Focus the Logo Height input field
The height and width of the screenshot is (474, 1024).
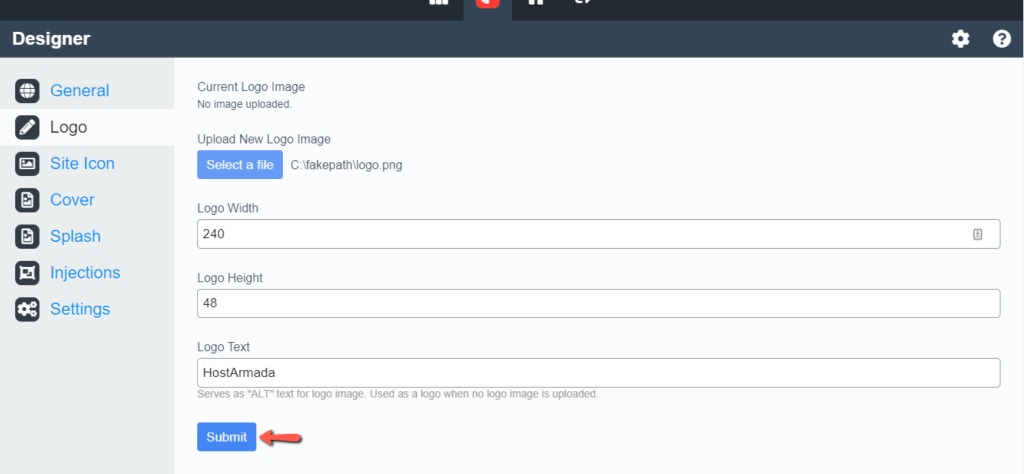(x=598, y=304)
